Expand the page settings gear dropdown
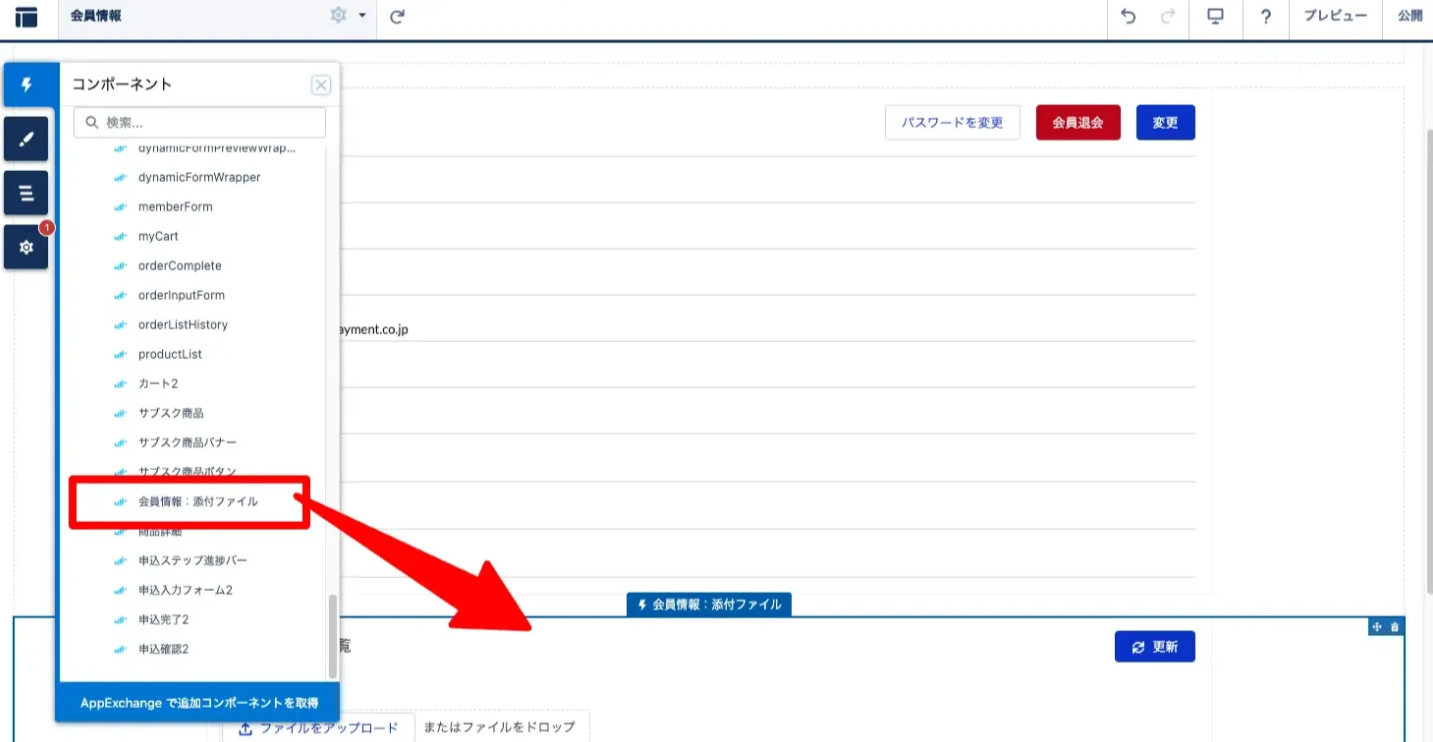This screenshot has width=1433, height=742. coord(347,16)
